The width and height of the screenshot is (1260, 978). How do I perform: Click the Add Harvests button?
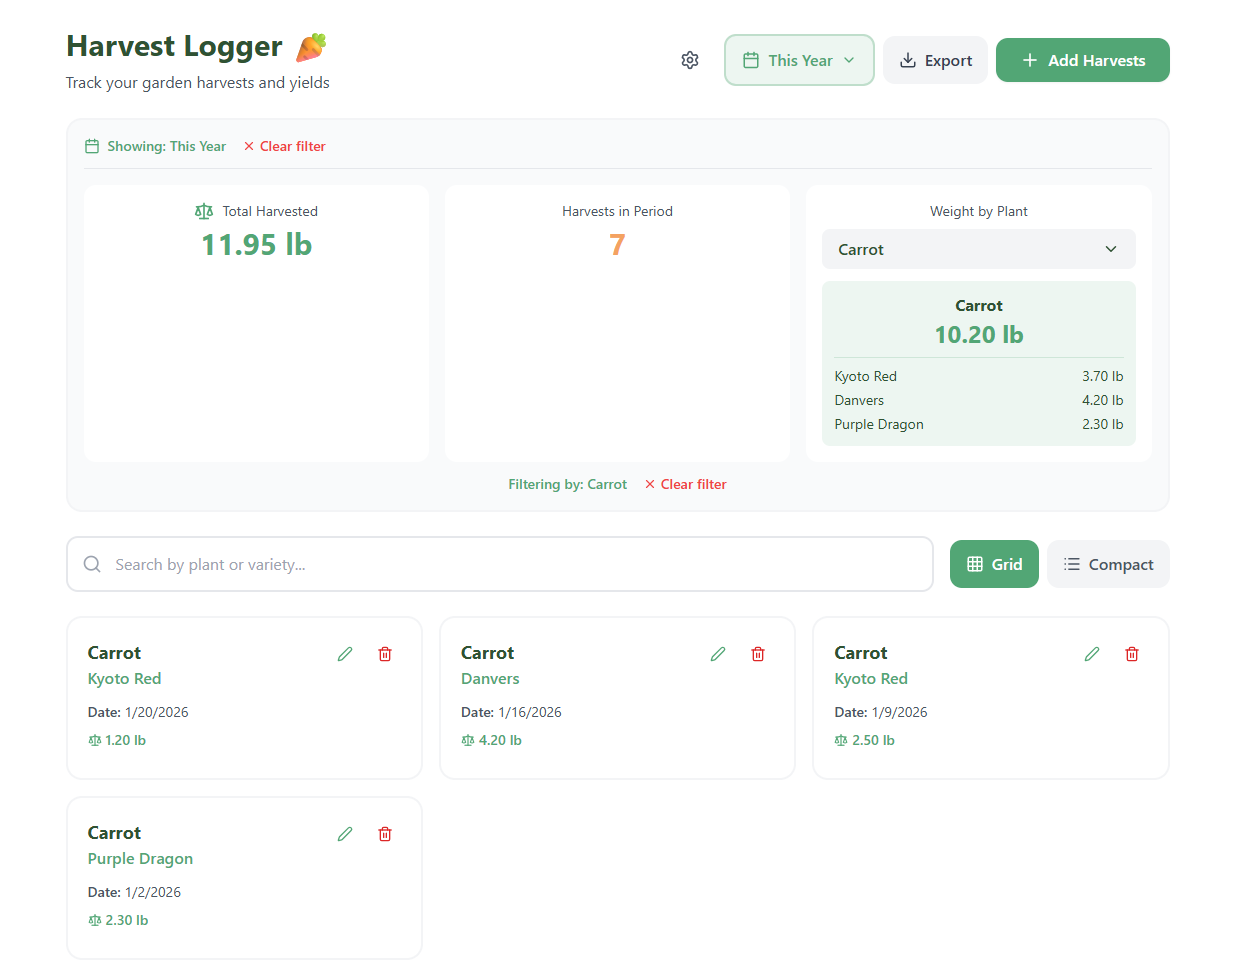[1082, 60]
